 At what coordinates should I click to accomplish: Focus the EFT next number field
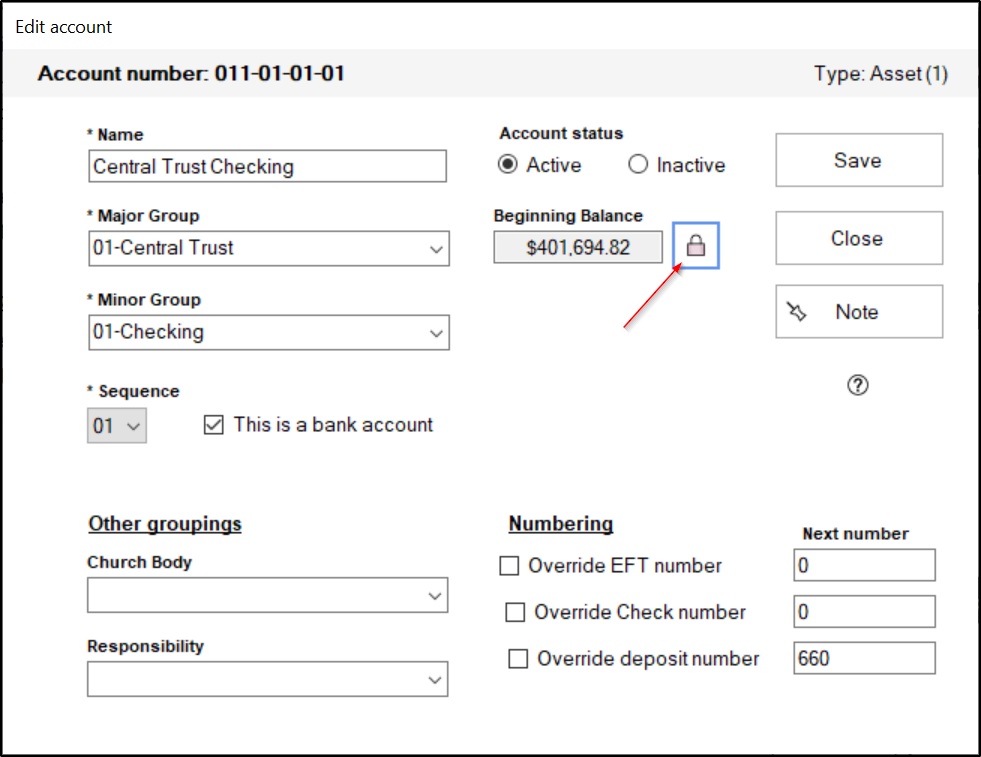(864, 566)
